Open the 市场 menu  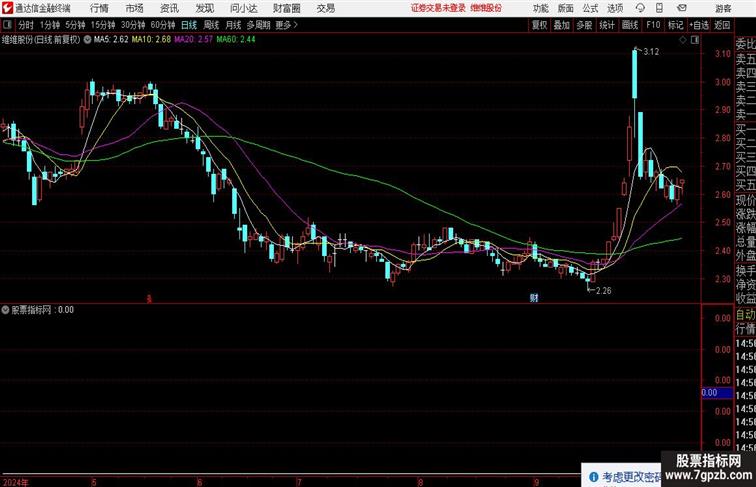(x=135, y=8)
